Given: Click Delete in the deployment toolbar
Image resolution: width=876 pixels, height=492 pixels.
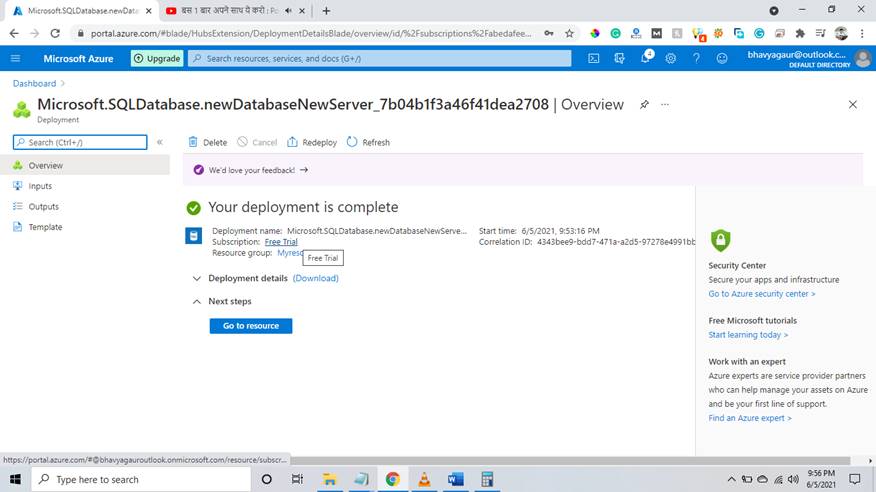Looking at the screenshot, I should pyautogui.click(x=208, y=142).
